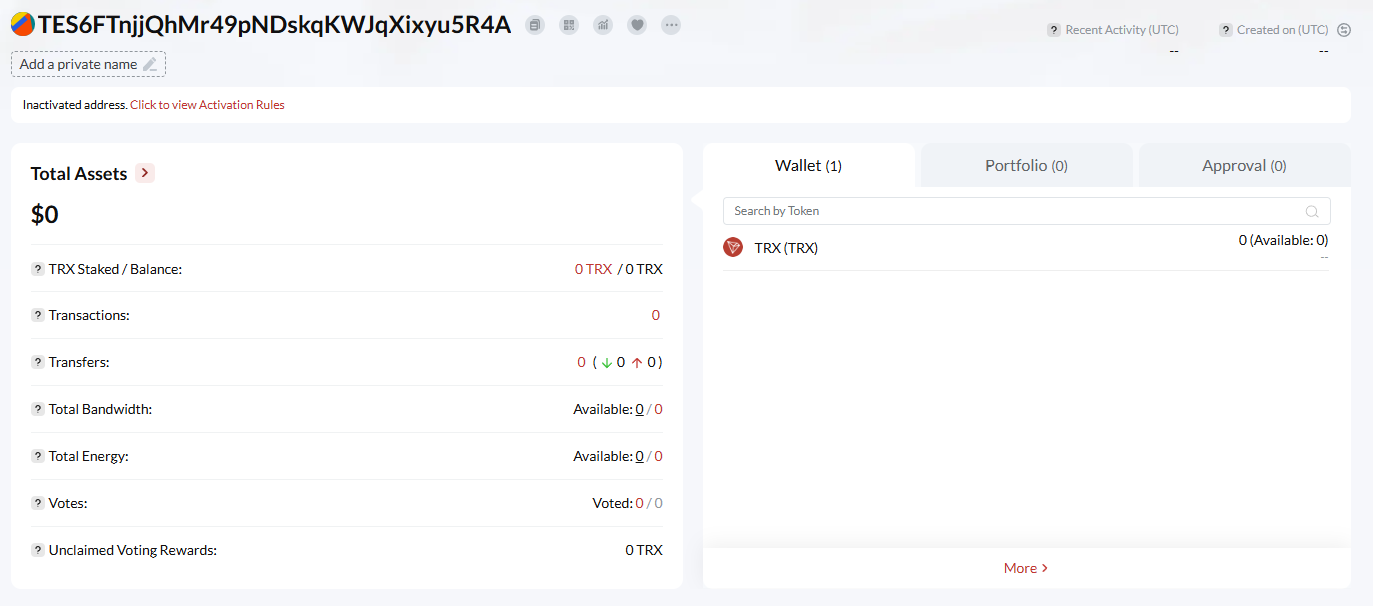The image size is (1373, 606).
Task: Click the pencil edit icon beside private name
Action: (150, 64)
